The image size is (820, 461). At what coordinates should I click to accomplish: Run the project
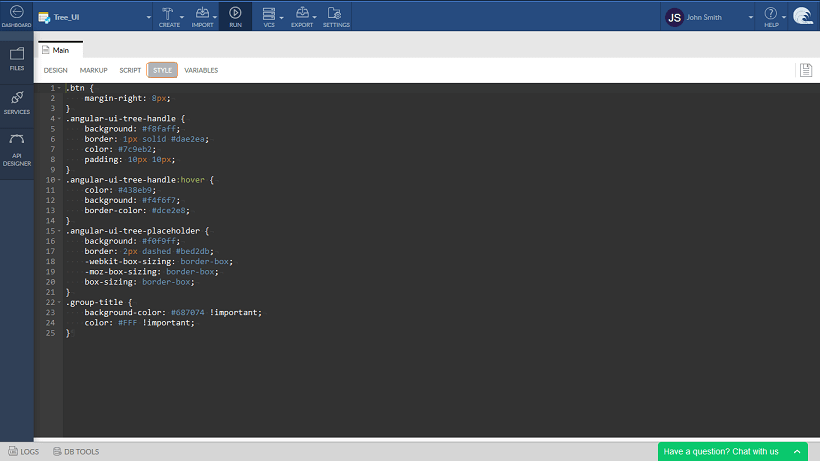tap(234, 15)
